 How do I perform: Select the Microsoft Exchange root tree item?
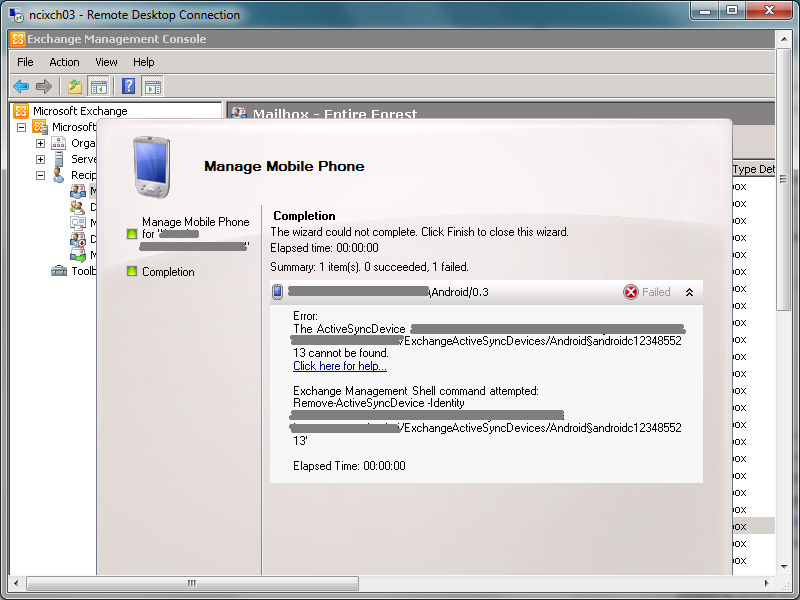click(x=80, y=111)
